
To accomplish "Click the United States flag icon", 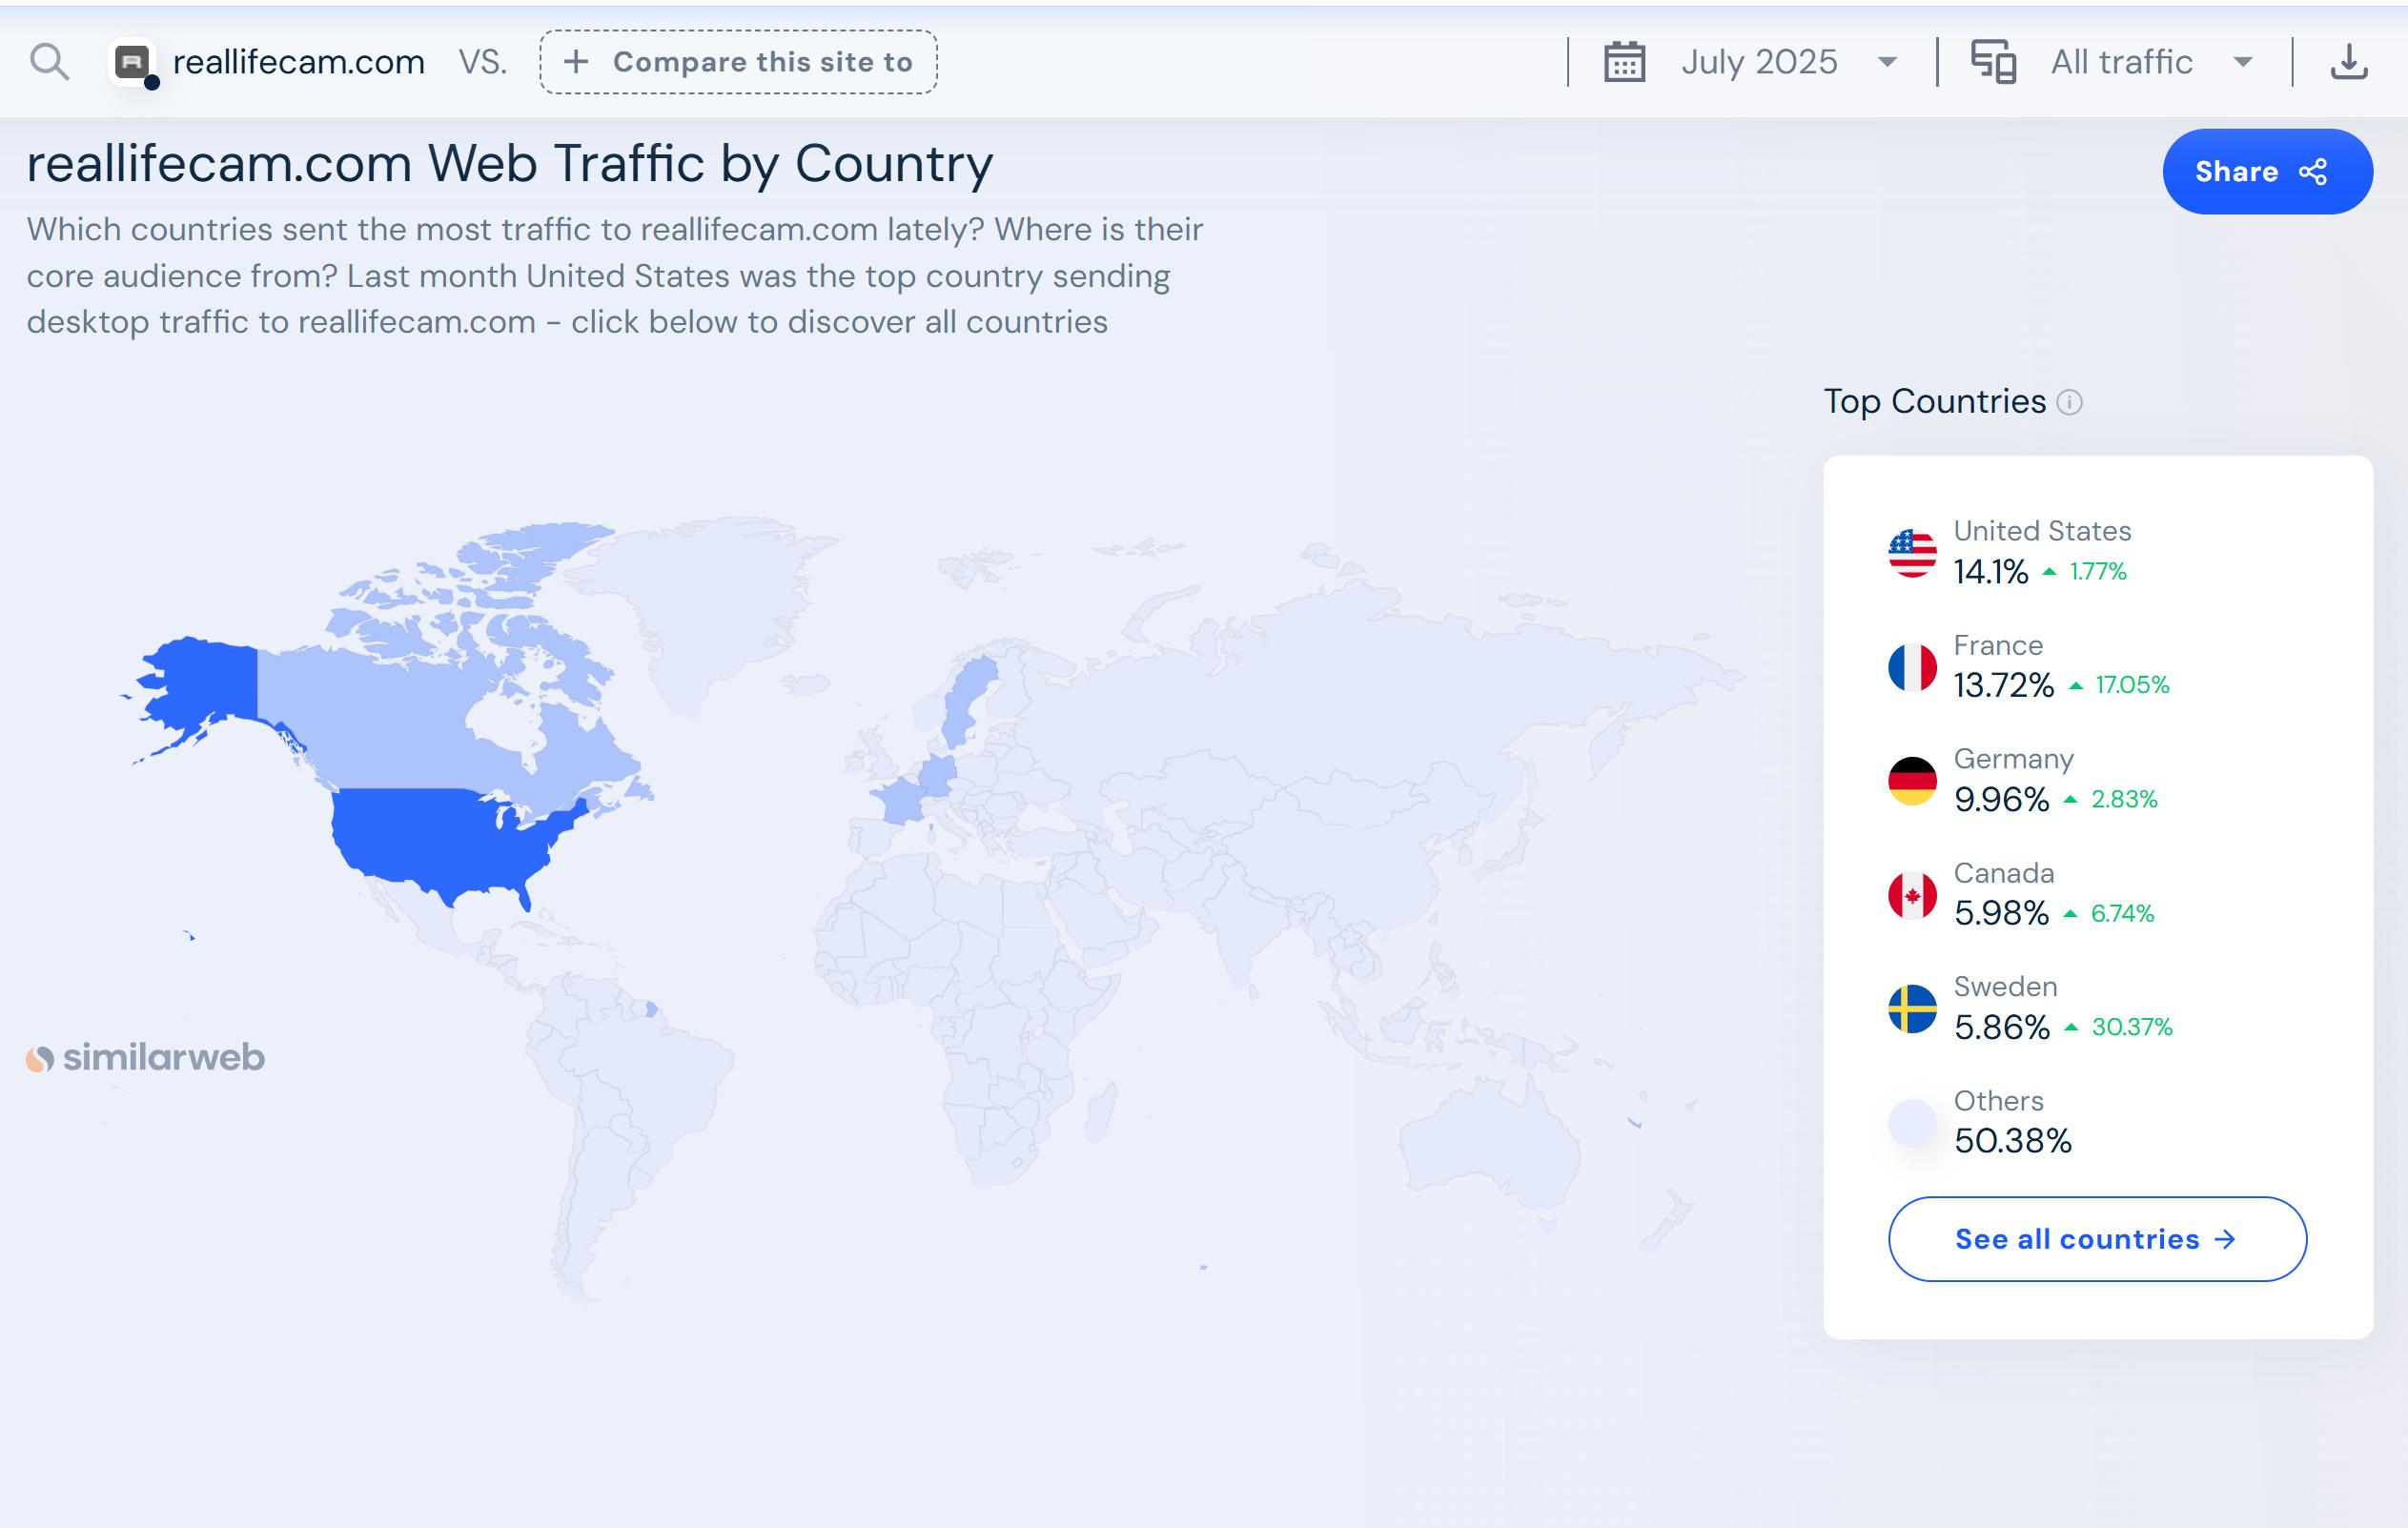I will click(x=1912, y=553).
